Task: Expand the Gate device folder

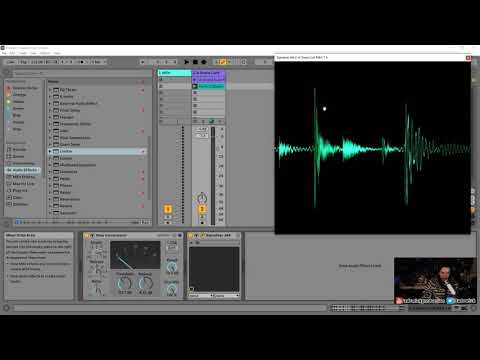Action: [50, 131]
